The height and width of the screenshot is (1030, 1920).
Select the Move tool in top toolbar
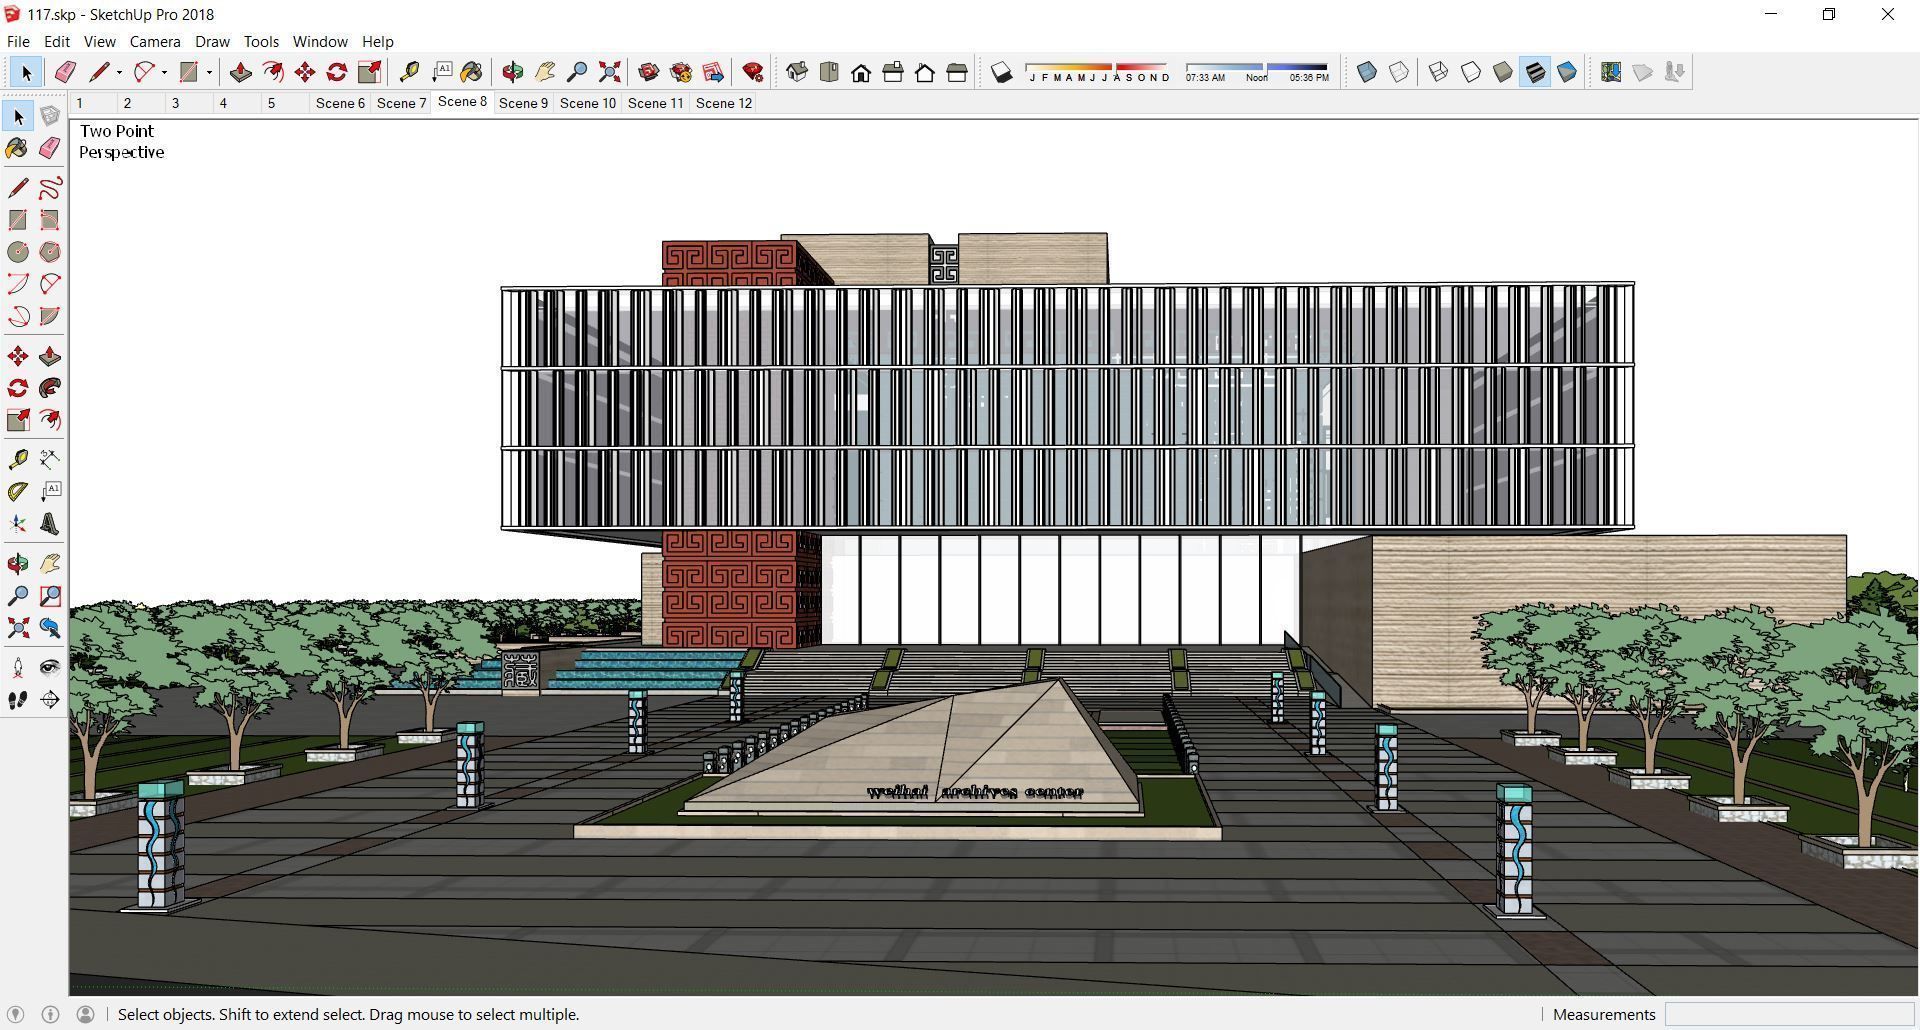click(305, 72)
